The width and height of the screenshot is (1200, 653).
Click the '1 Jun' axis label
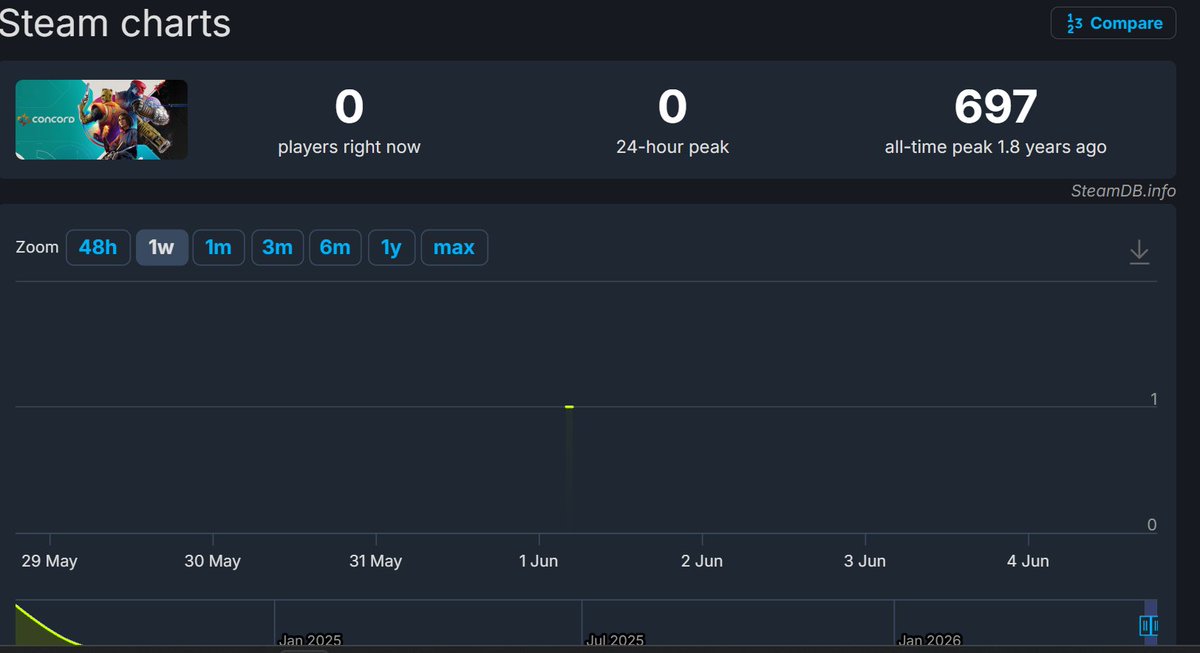[538, 561]
